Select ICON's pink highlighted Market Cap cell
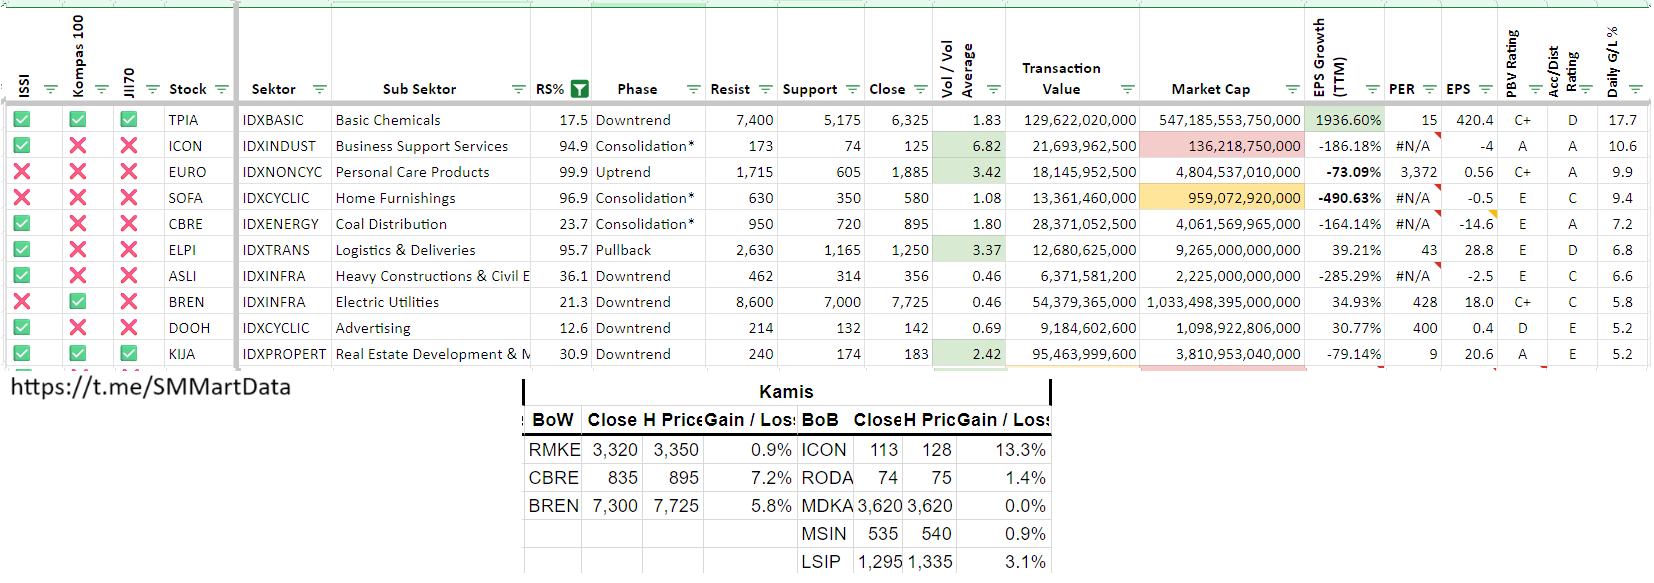The image size is (1654, 583). [1221, 146]
